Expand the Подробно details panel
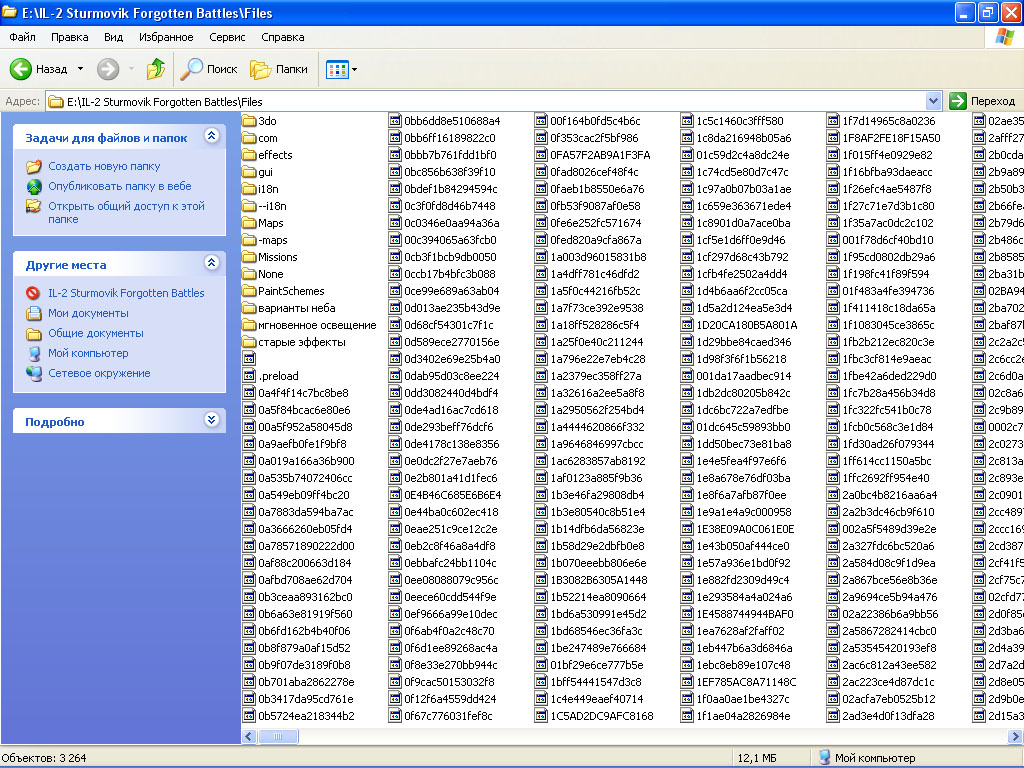The width and height of the screenshot is (1024, 768). click(211, 419)
